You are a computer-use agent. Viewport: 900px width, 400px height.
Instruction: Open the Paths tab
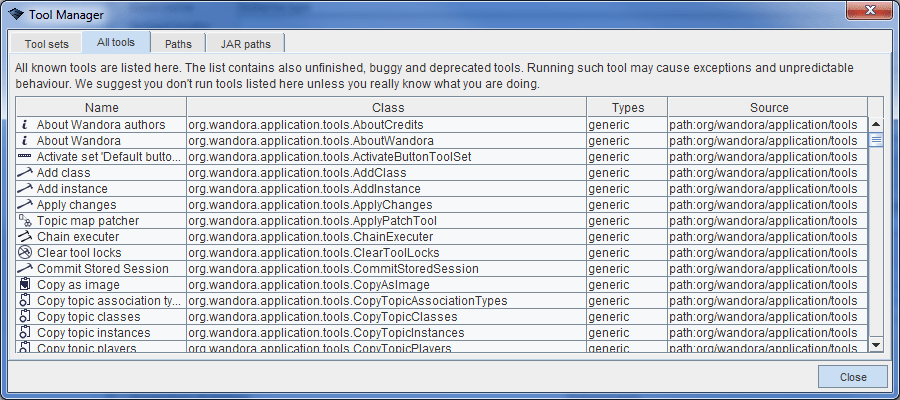point(178,44)
